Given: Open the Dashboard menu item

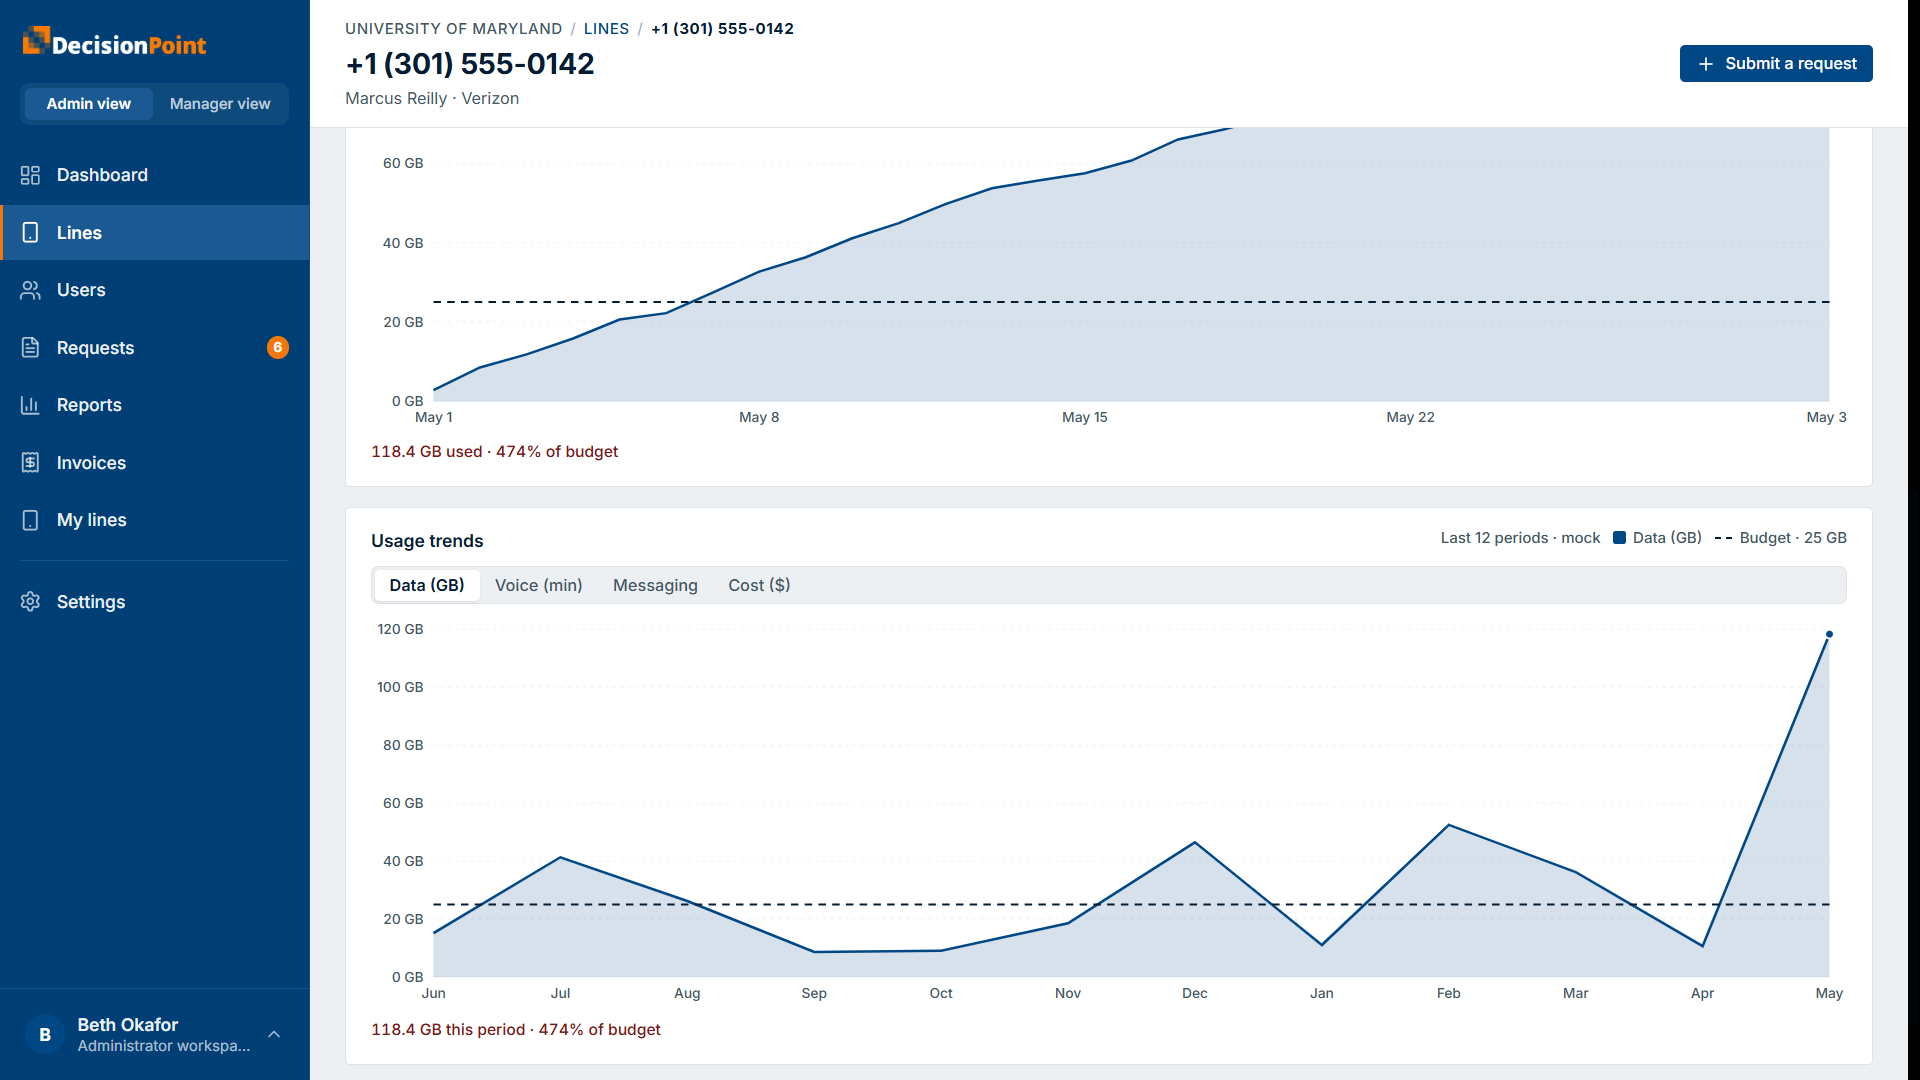Looking at the screenshot, I should coord(155,175).
